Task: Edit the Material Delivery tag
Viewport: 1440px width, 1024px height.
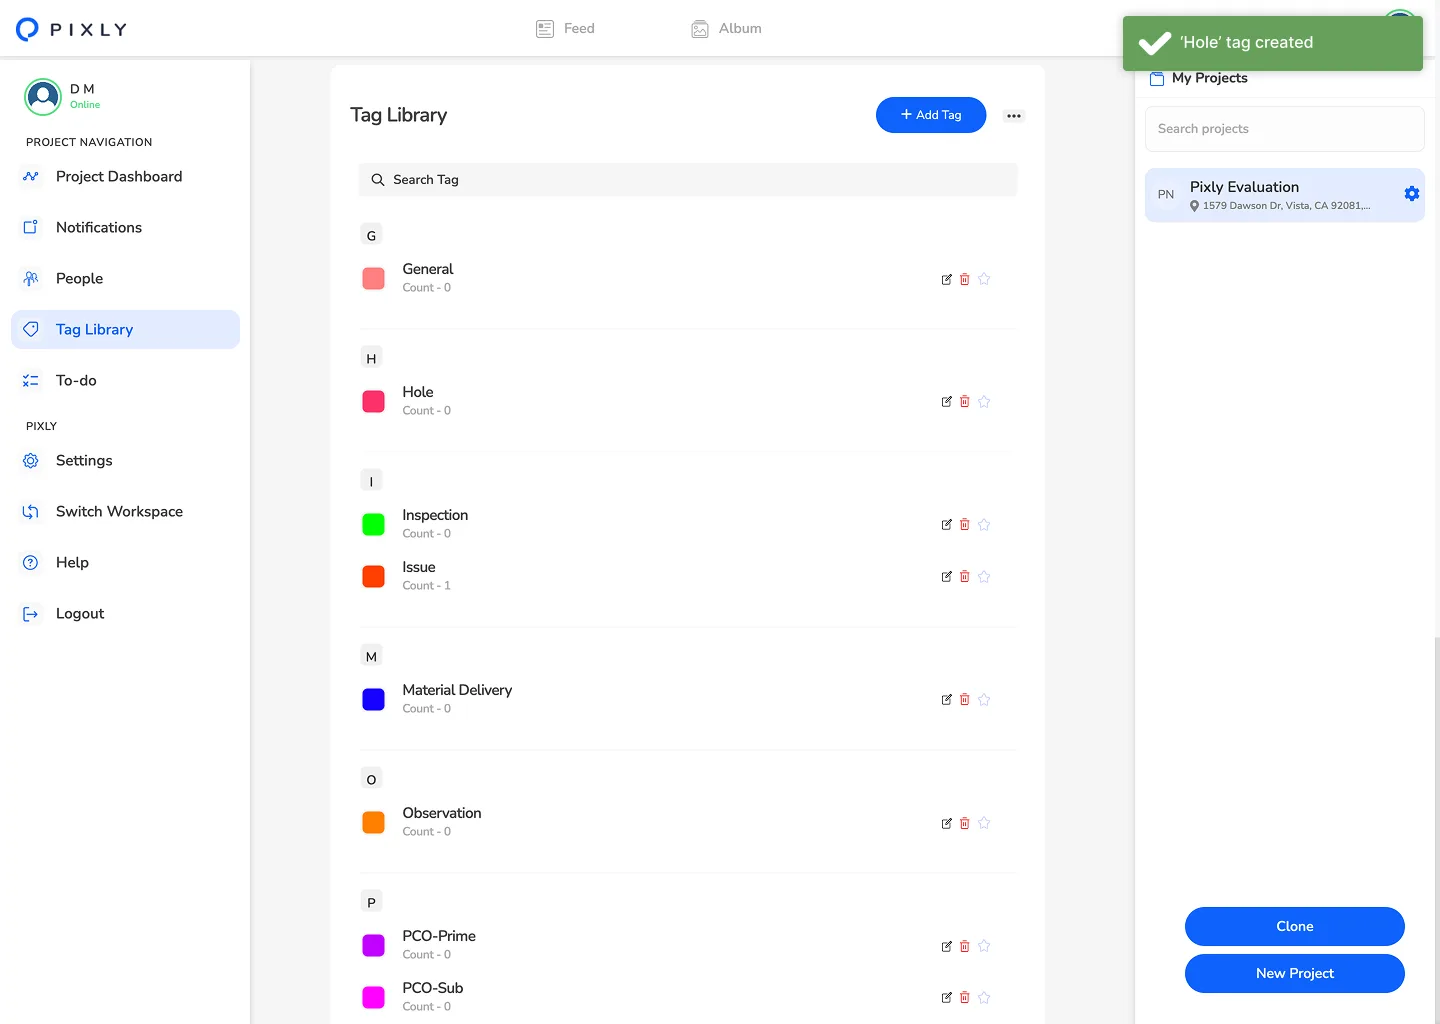Action: [946, 700]
